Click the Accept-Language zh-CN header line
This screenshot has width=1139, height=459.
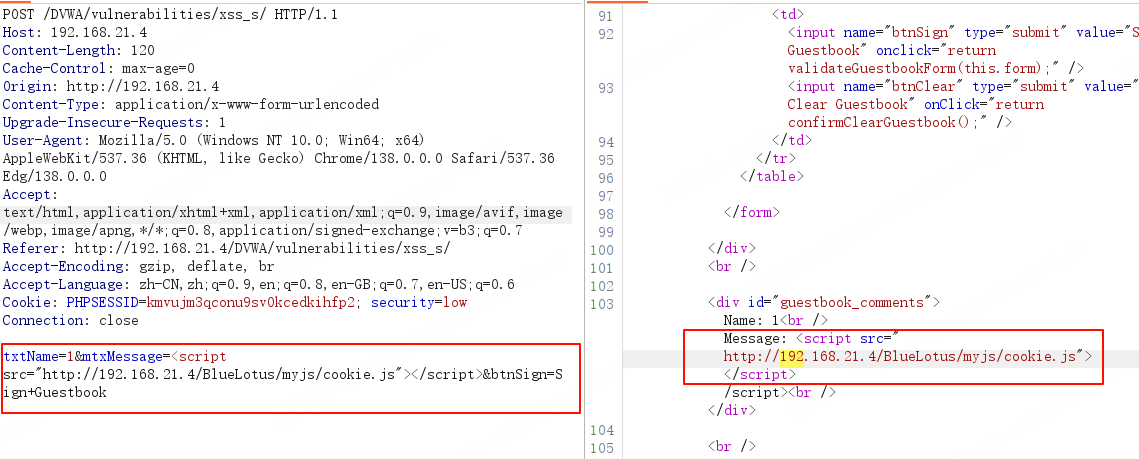point(259,285)
